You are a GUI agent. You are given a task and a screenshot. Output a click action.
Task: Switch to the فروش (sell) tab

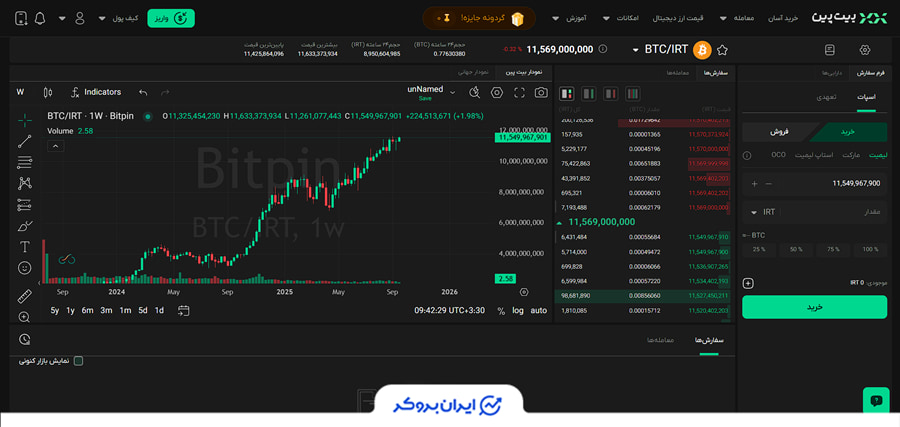[779, 131]
